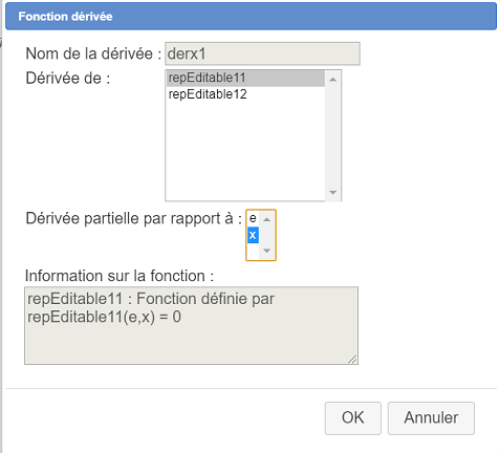Select repEditable12 in the list
The image size is (500, 453).
coord(246,95)
